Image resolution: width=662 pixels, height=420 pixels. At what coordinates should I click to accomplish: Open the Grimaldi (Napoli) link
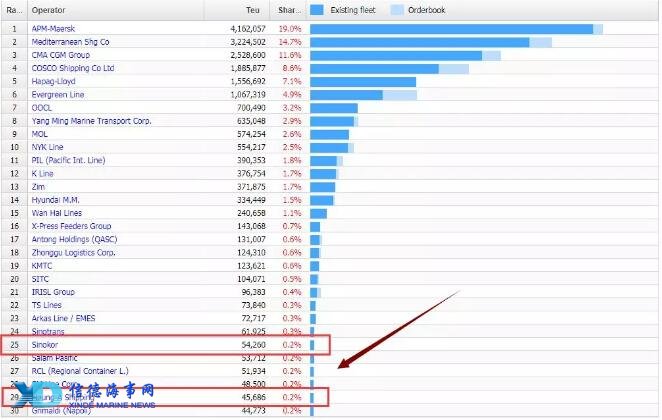click(x=61, y=410)
